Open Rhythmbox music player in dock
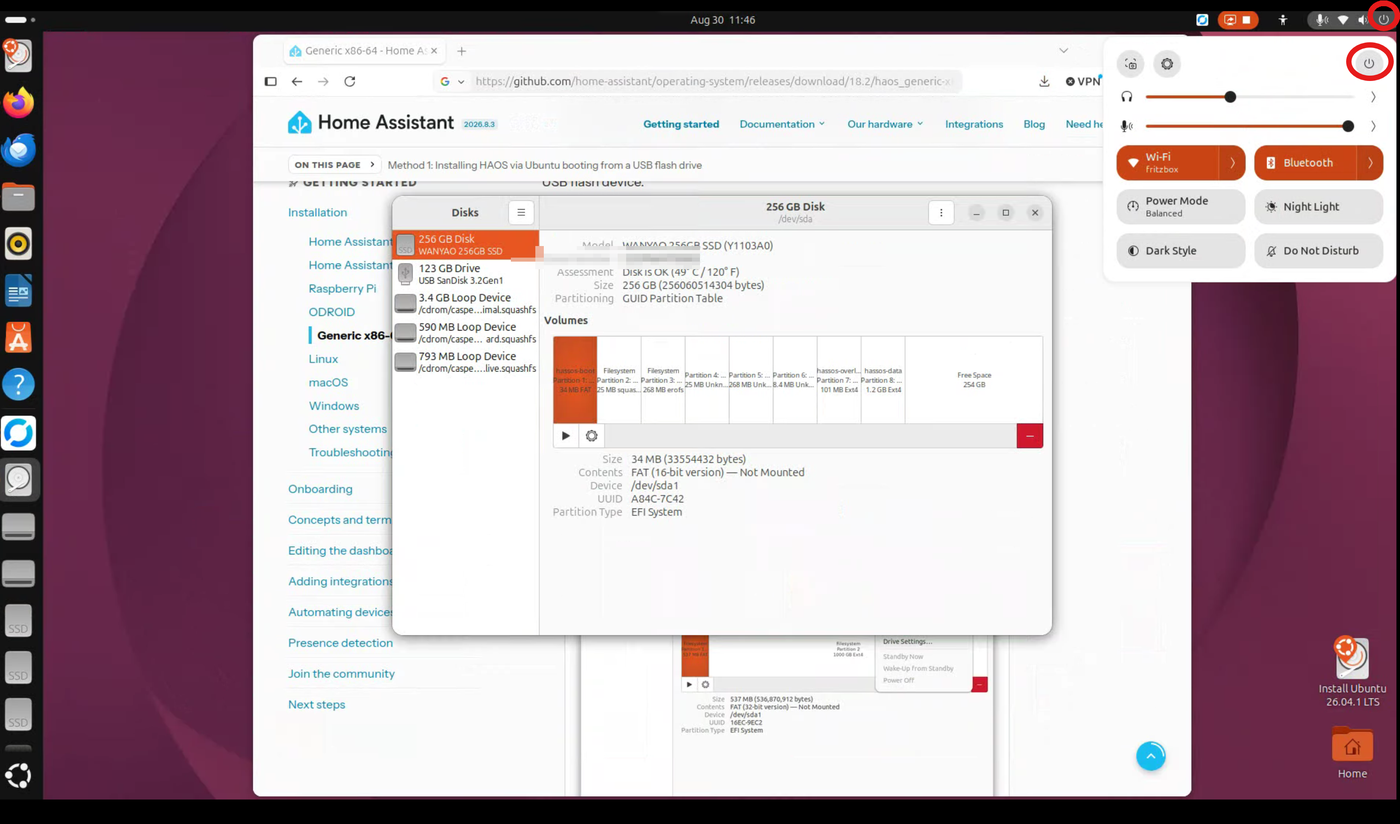Screen dimensions: 1400x824 tap(18, 244)
